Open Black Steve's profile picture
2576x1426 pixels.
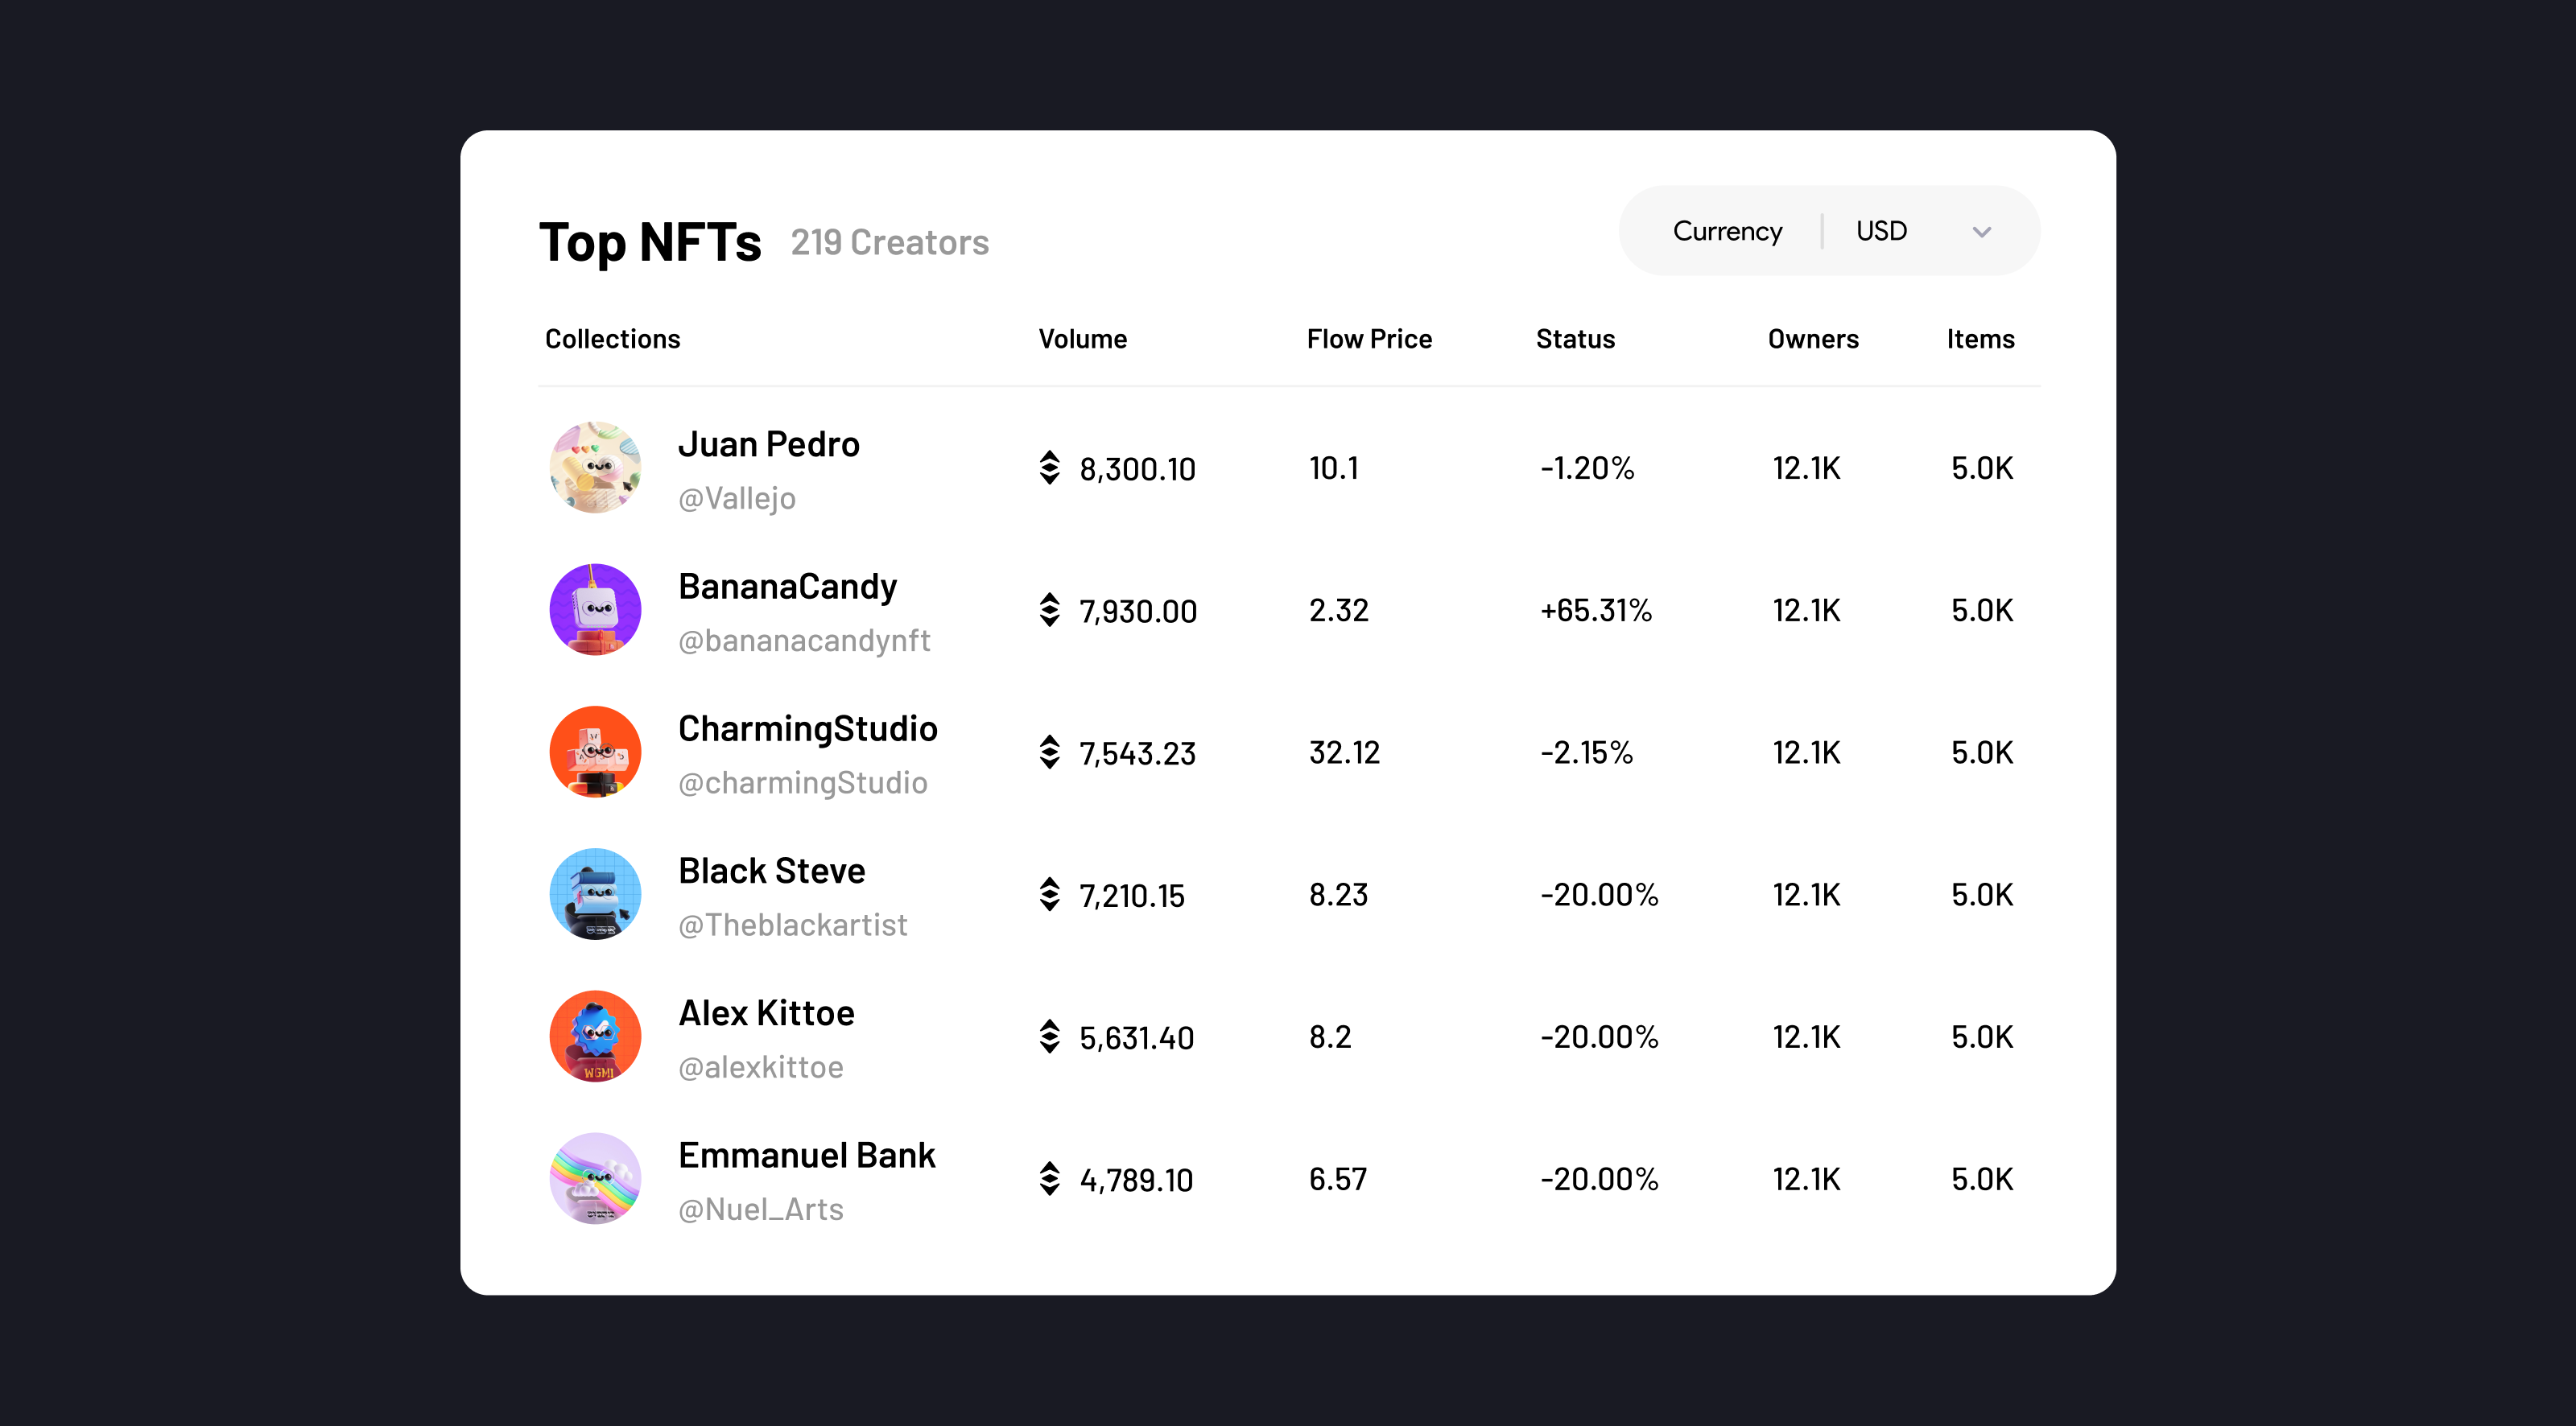point(595,894)
